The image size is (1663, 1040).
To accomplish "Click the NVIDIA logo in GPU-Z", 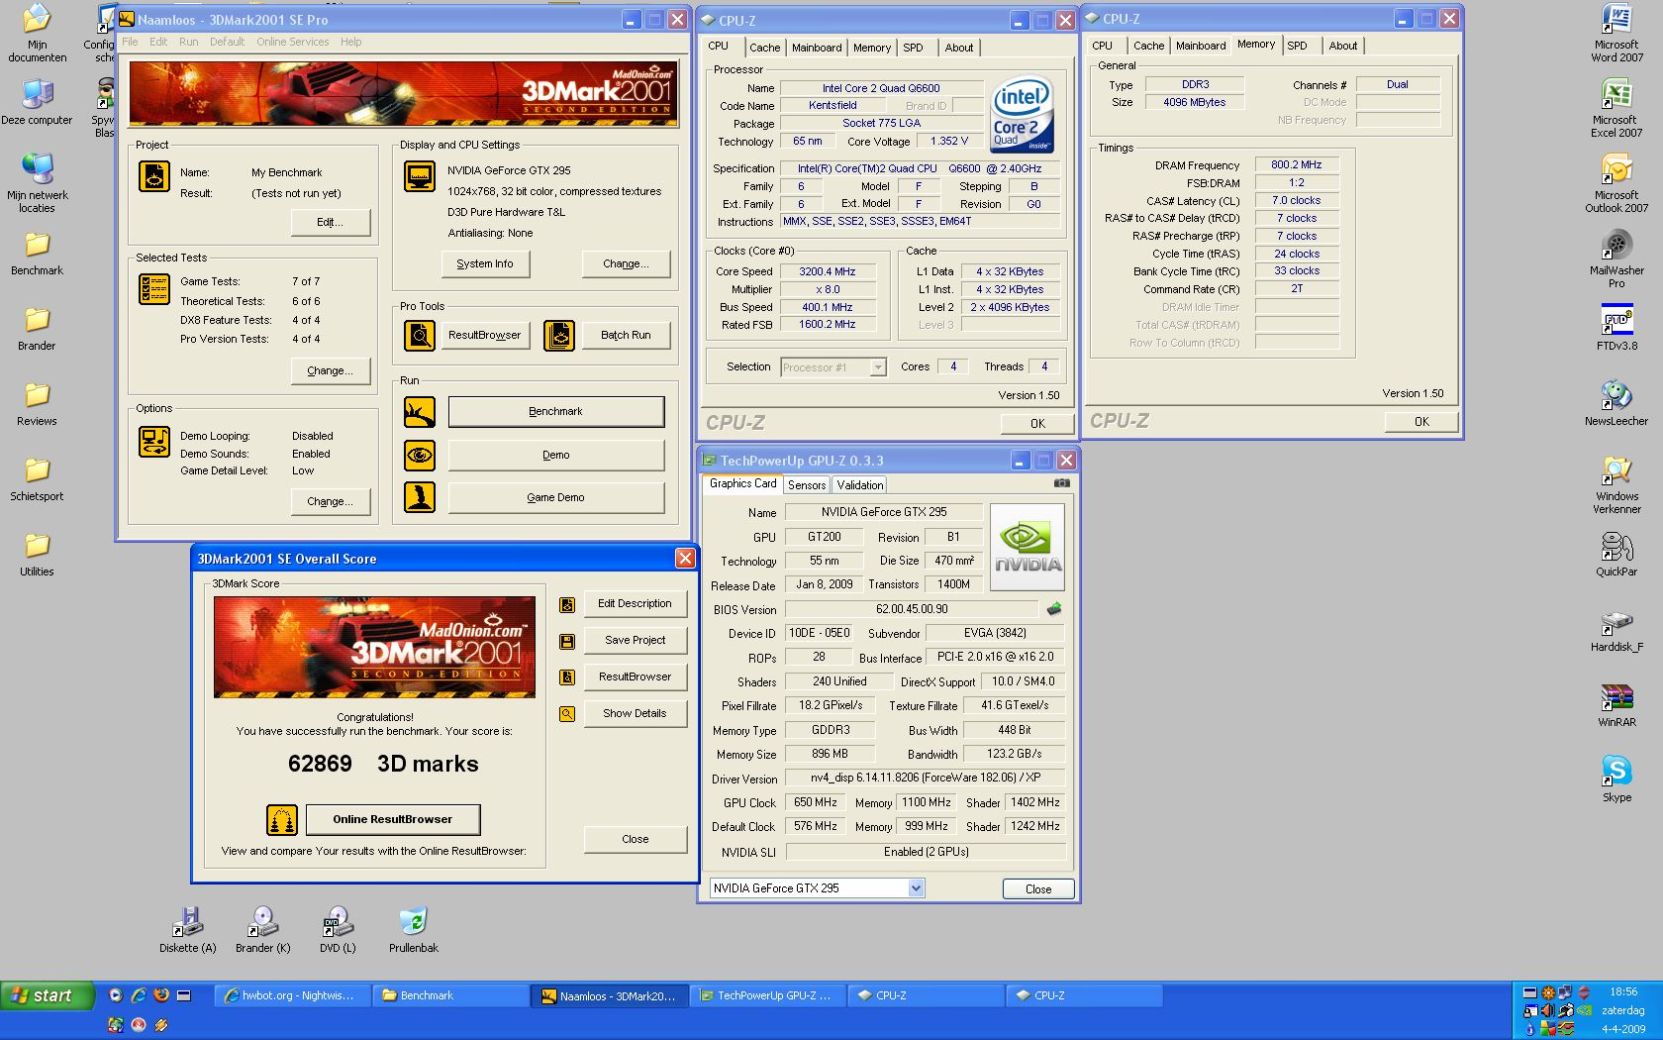I will click(1027, 547).
